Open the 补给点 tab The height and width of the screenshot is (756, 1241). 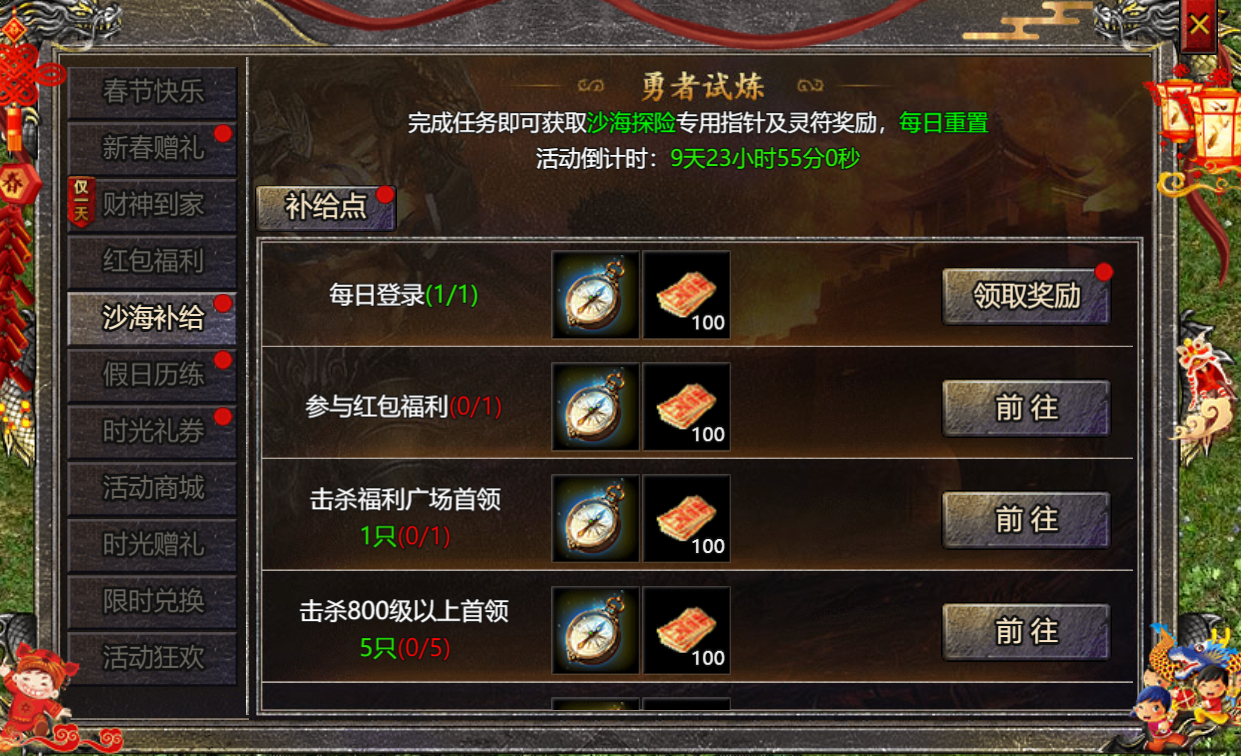coord(326,208)
